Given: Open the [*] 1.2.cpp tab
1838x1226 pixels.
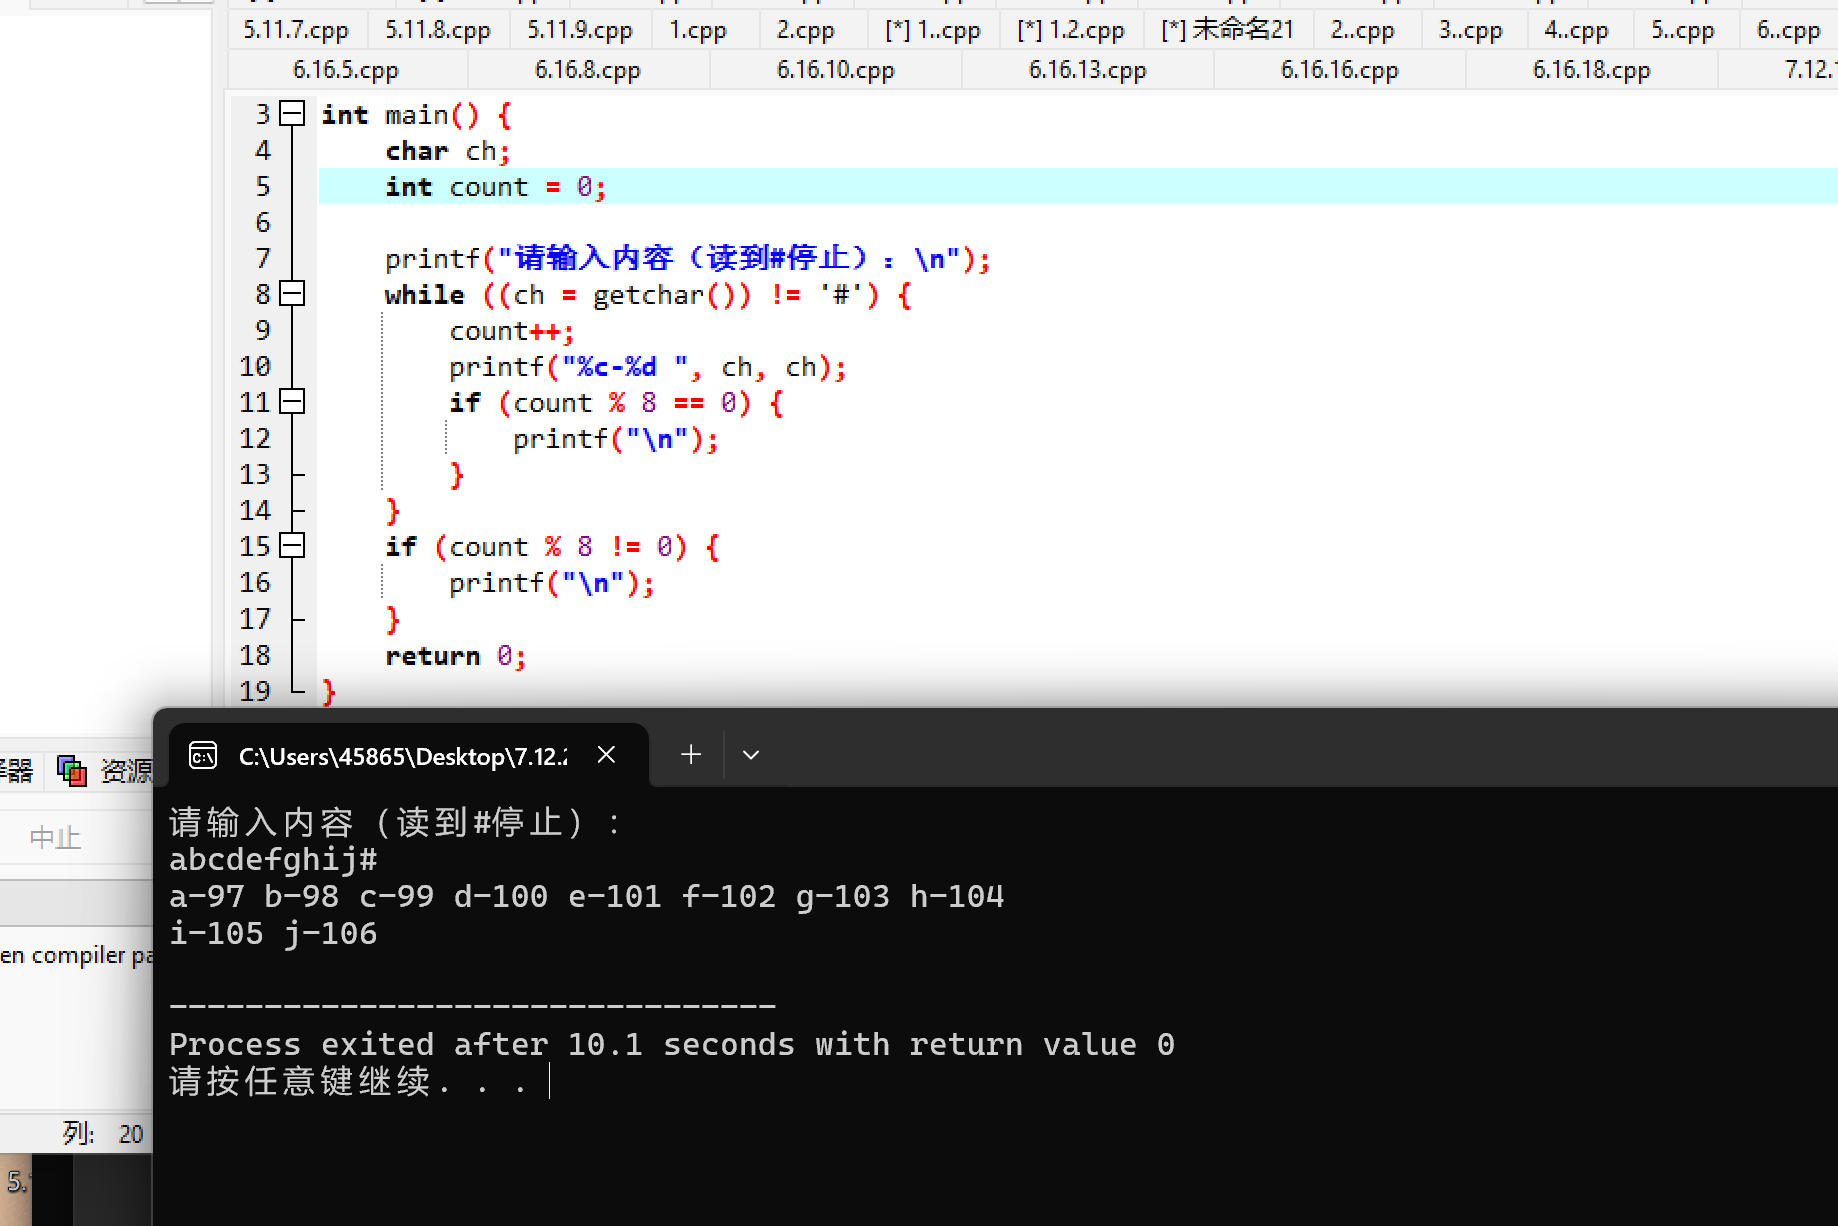Looking at the screenshot, I should pyautogui.click(x=1071, y=30).
